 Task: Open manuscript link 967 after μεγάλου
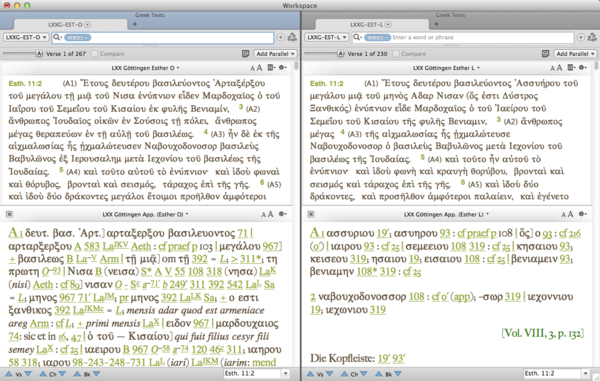(x=271, y=246)
